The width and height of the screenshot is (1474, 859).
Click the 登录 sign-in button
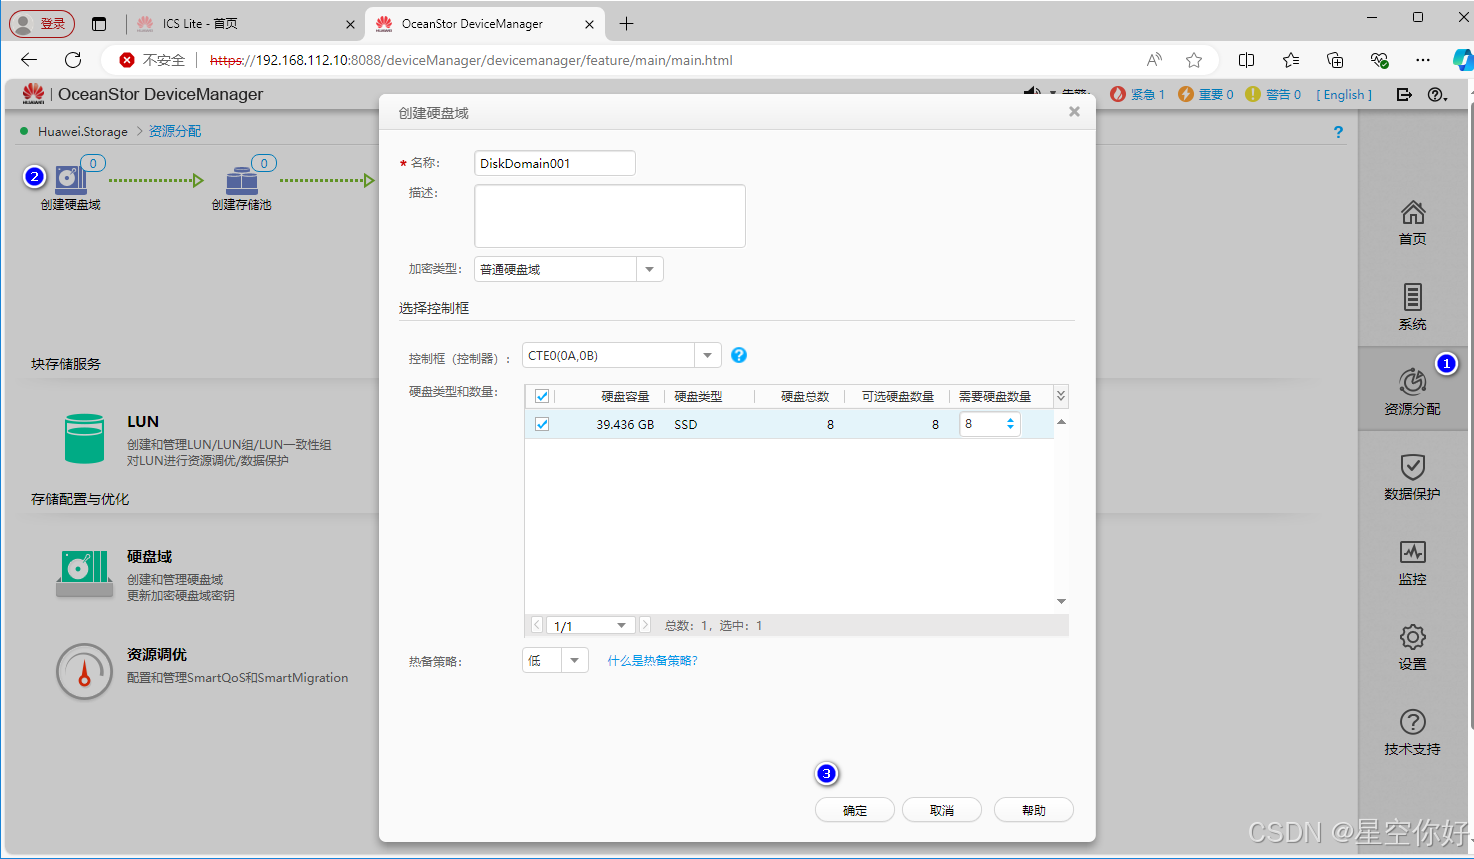point(42,24)
